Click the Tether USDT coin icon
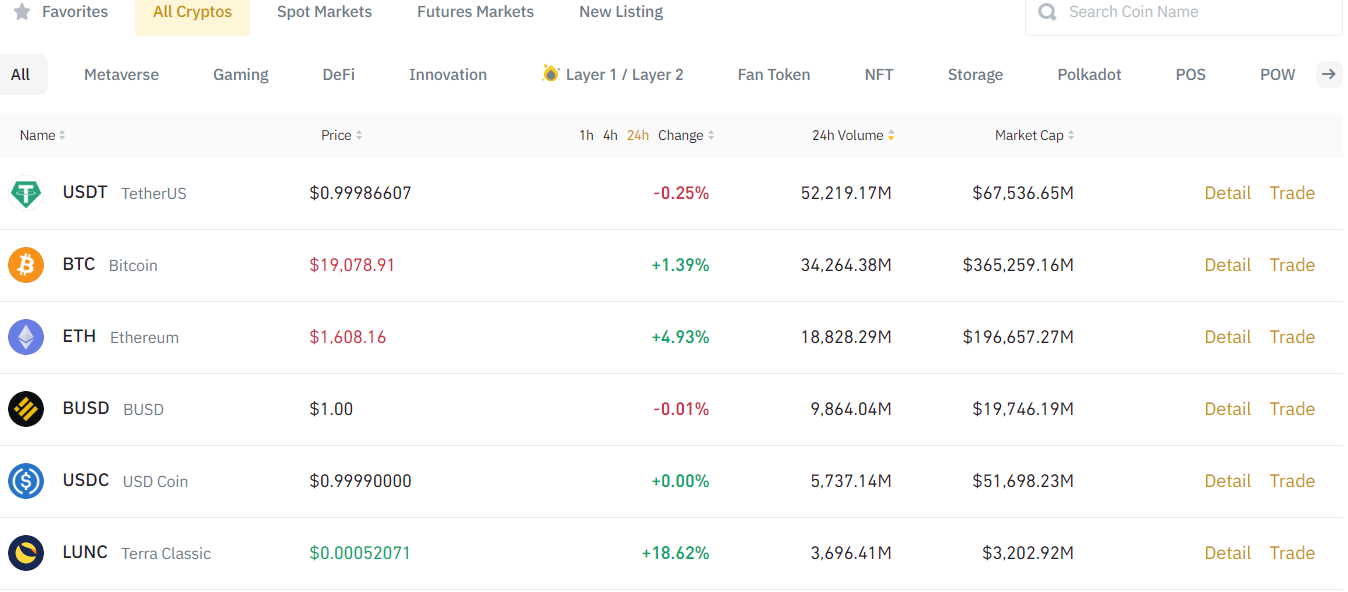 [x=26, y=194]
